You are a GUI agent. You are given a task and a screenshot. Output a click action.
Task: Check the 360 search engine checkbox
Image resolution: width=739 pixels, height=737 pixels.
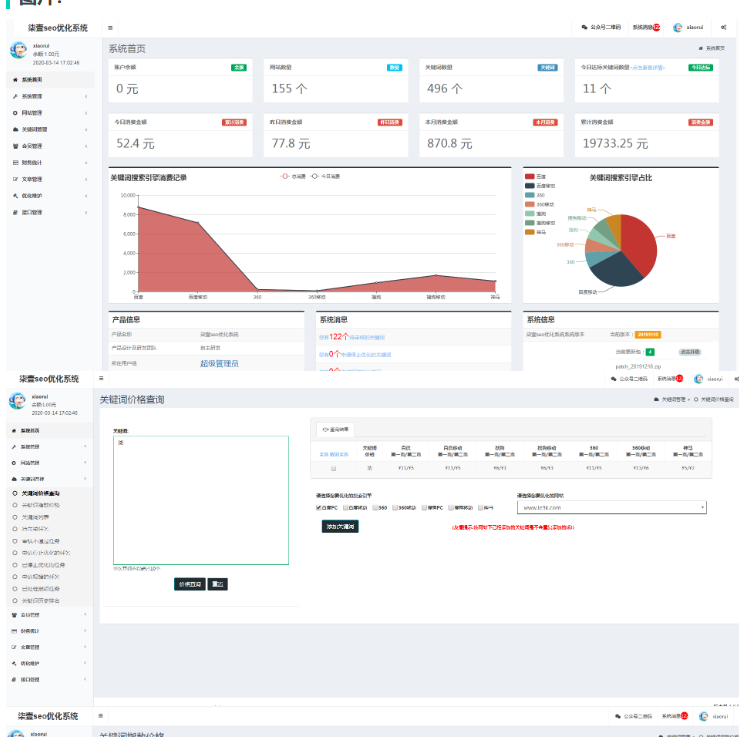pos(375,507)
